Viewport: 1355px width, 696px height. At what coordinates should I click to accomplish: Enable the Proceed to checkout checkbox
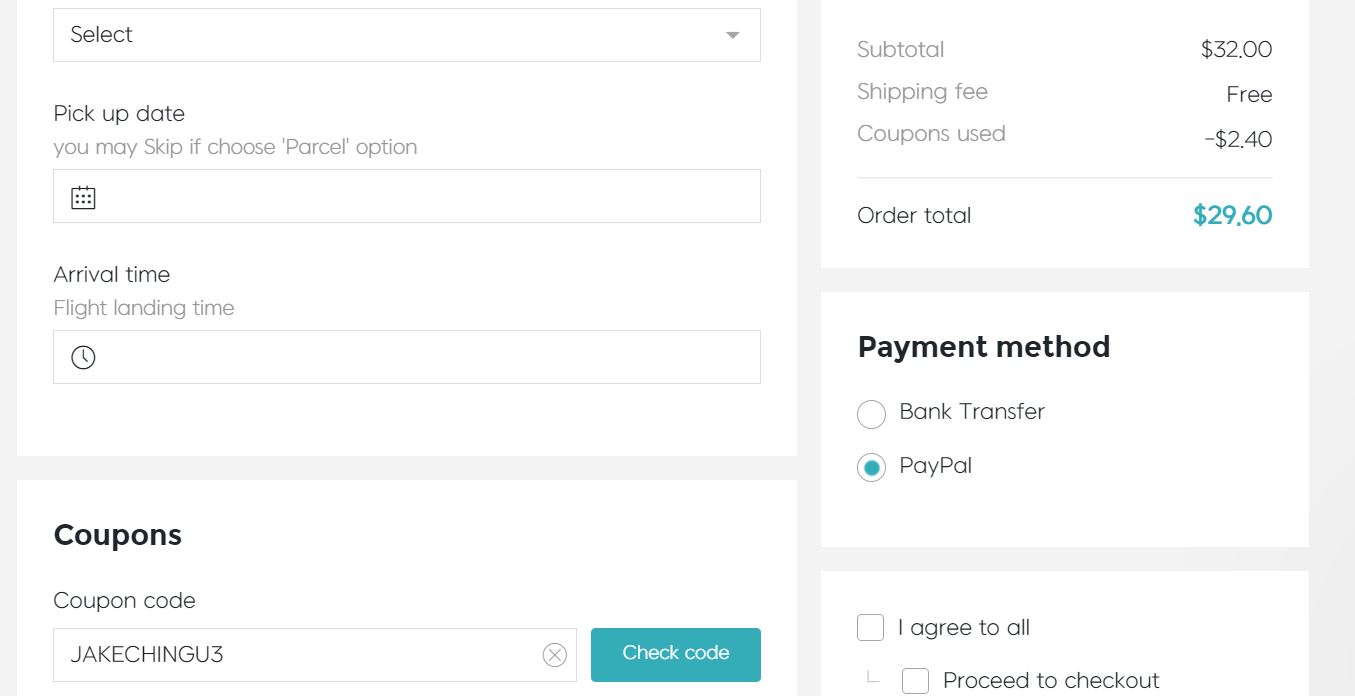pos(915,681)
